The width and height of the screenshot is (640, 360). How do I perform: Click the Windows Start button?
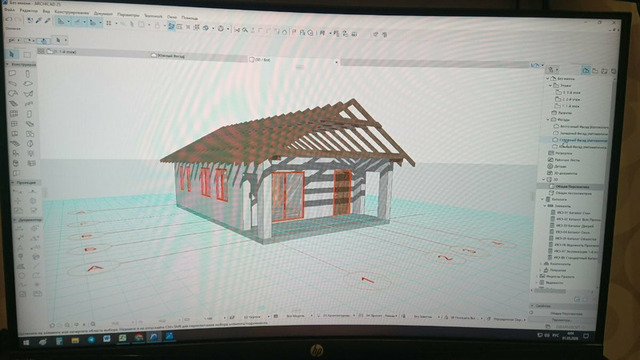(x=26, y=342)
